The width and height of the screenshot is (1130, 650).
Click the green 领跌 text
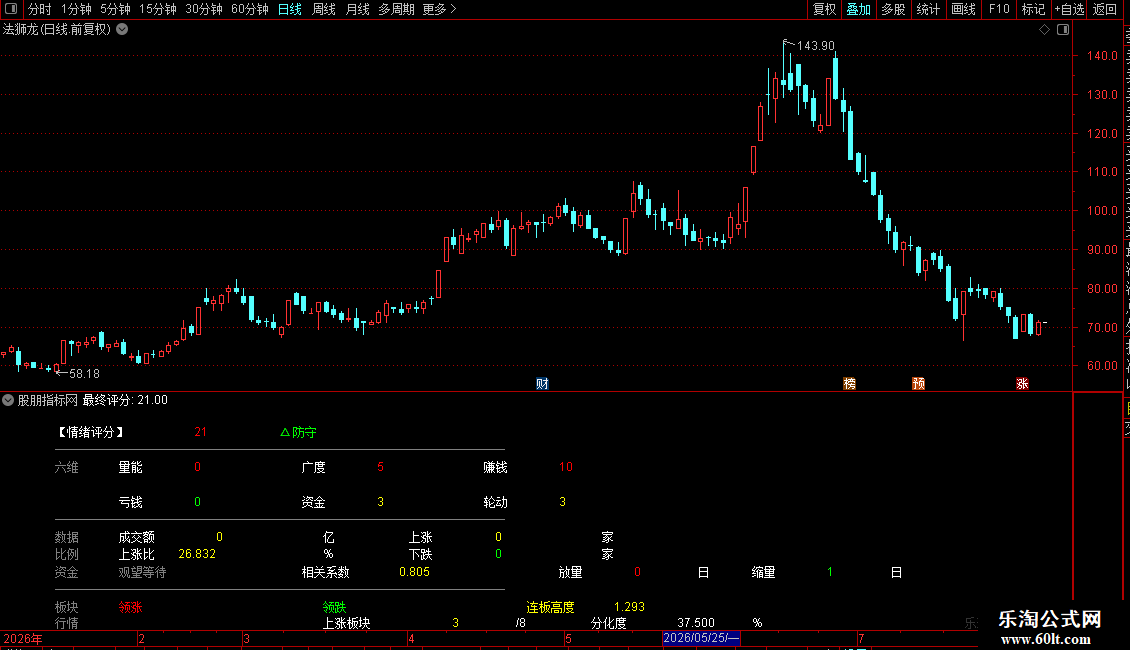[334, 607]
